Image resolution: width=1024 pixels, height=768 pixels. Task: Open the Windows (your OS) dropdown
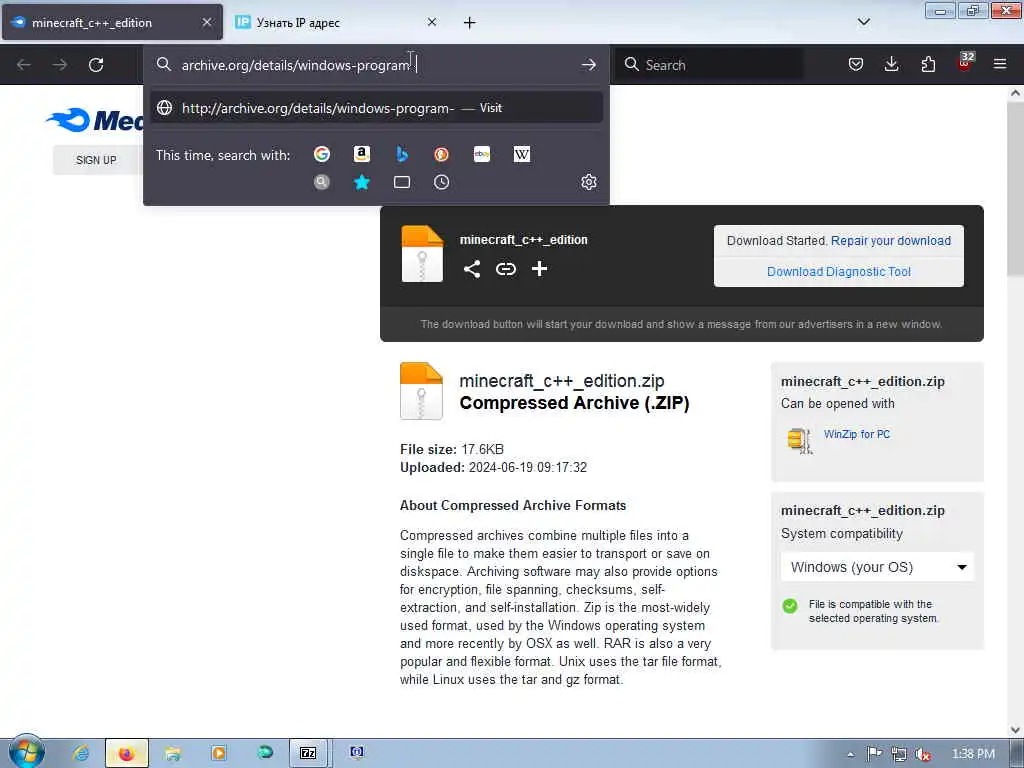(877, 567)
